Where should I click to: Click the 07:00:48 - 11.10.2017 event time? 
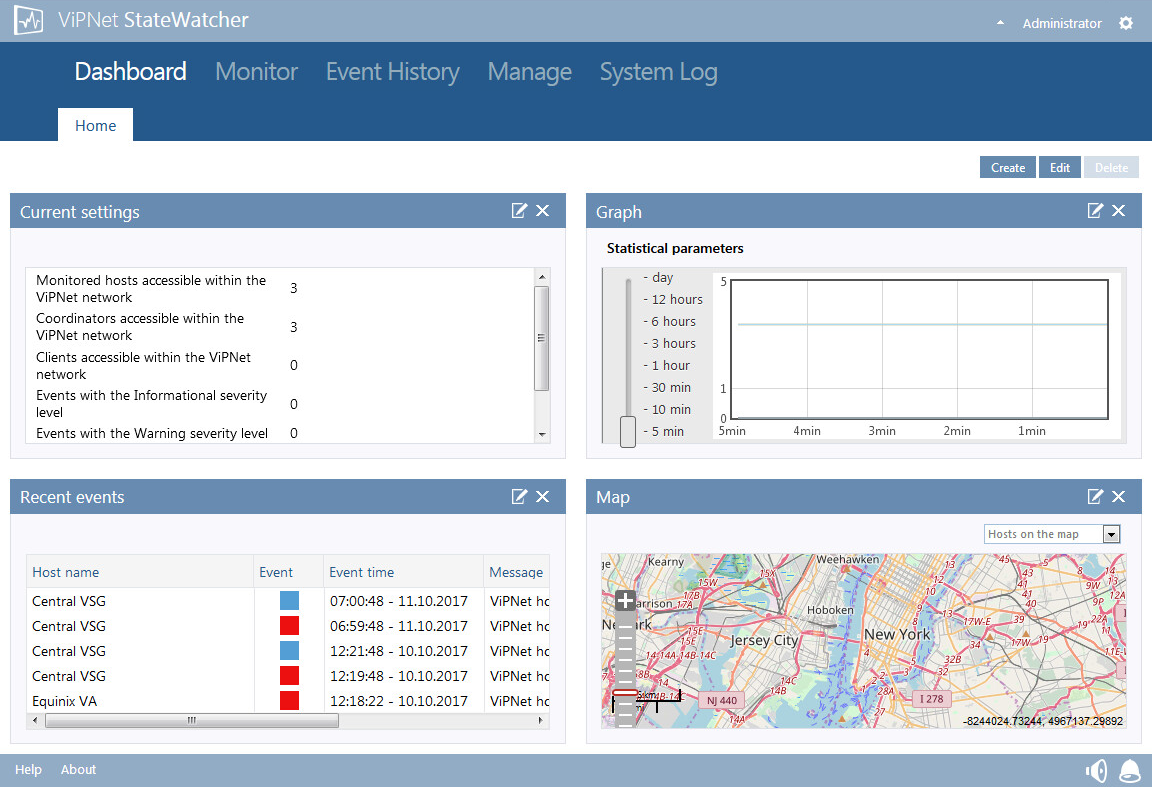399,601
